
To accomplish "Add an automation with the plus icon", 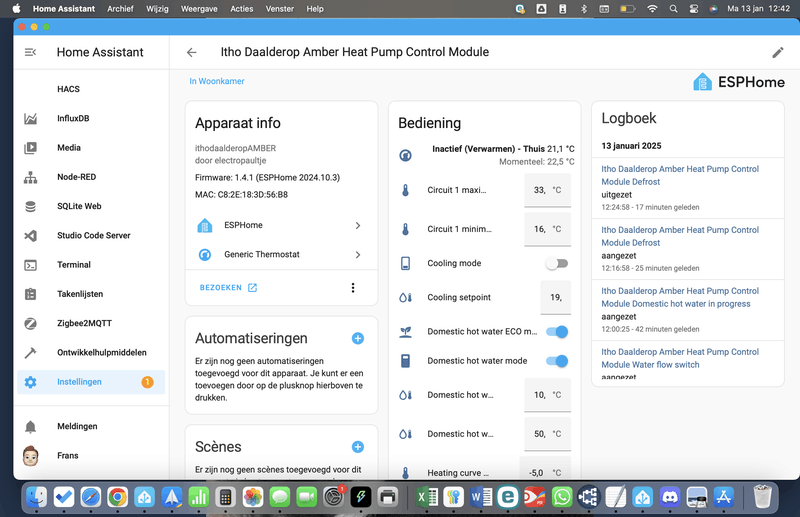I will click(x=358, y=338).
